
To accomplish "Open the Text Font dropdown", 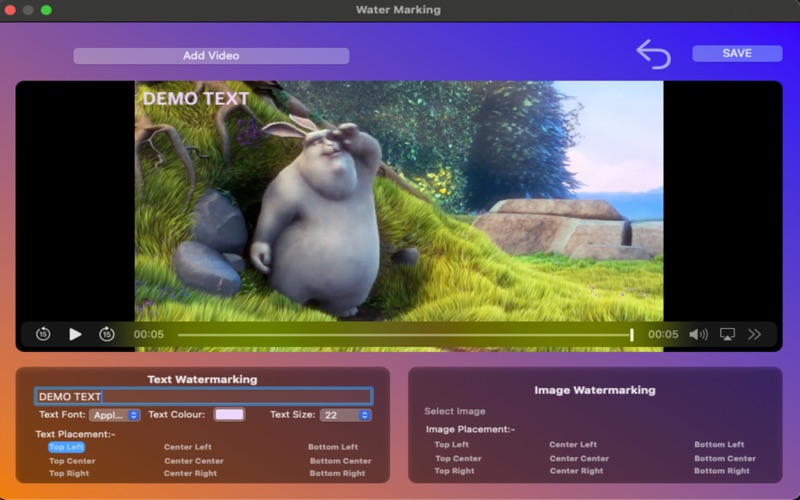I will click(x=115, y=415).
